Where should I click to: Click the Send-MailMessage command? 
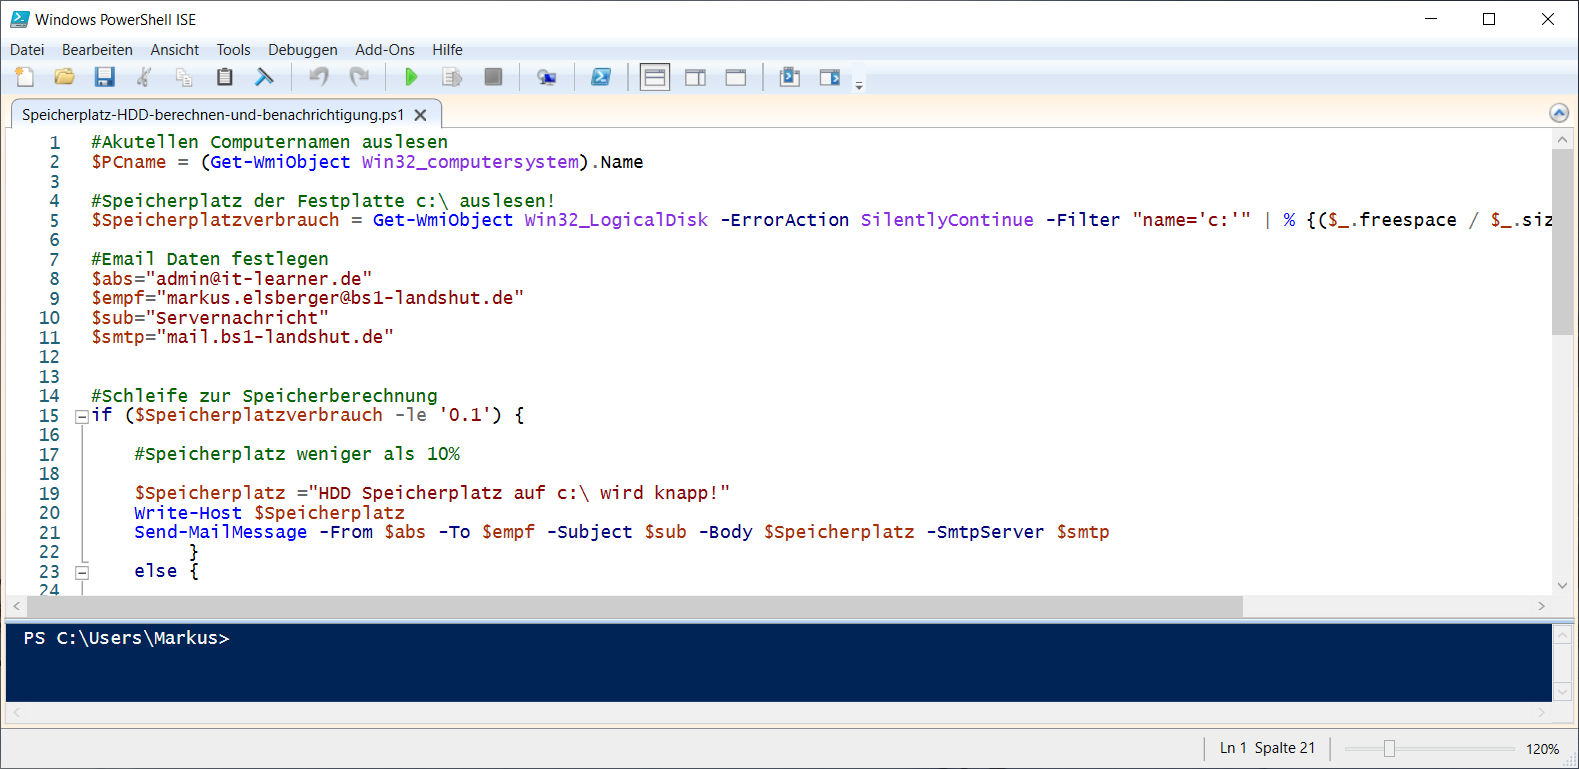(x=221, y=532)
